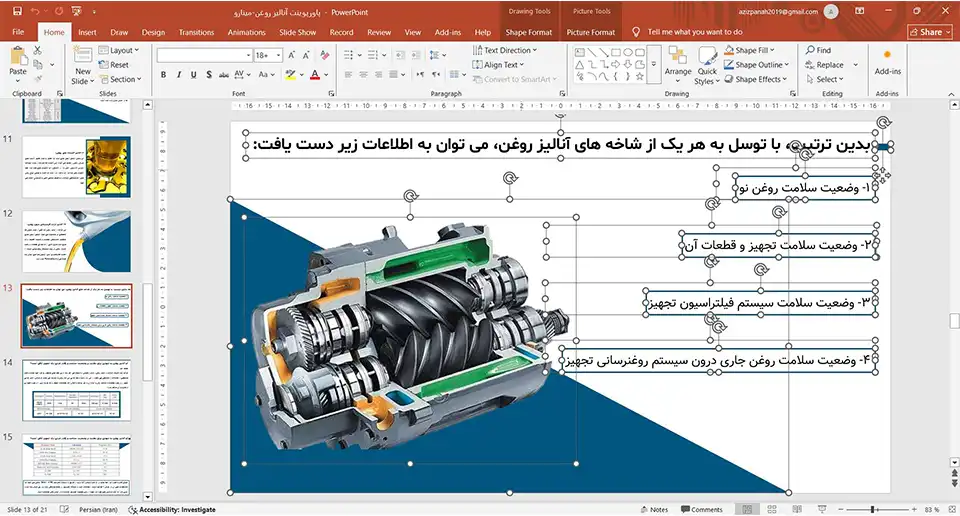Click Ribbon Display Options icon
The height and width of the screenshot is (516, 960).
pyautogui.click(x=860, y=11)
